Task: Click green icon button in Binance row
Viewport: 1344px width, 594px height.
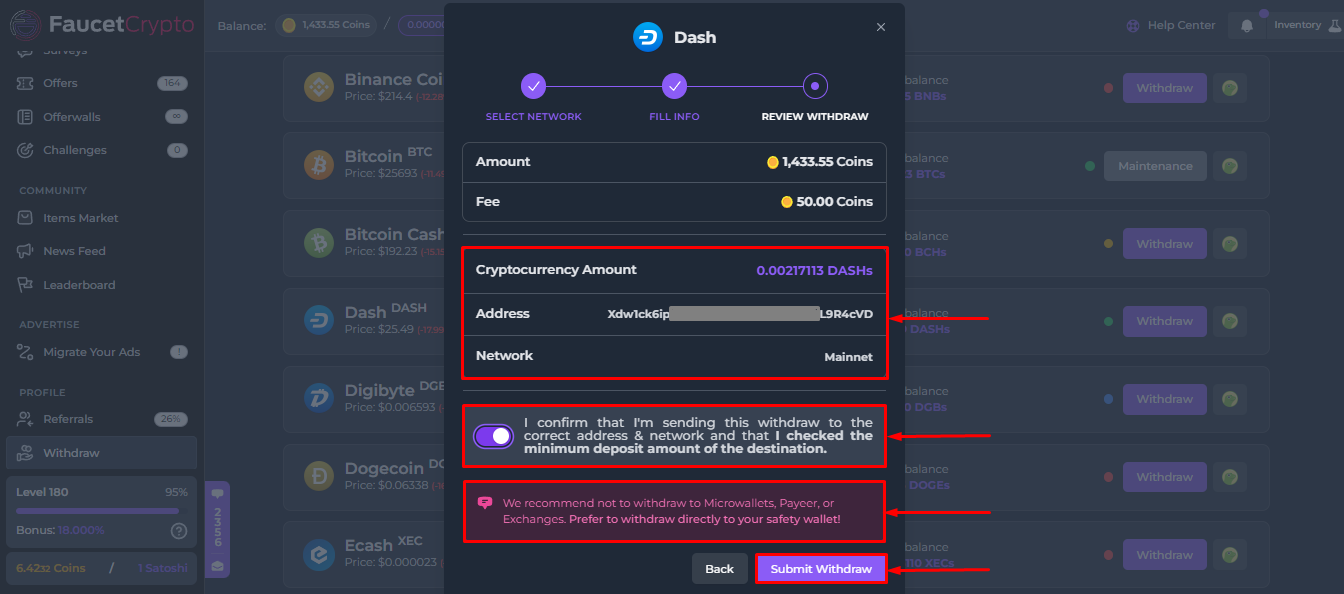Action: tap(1230, 88)
